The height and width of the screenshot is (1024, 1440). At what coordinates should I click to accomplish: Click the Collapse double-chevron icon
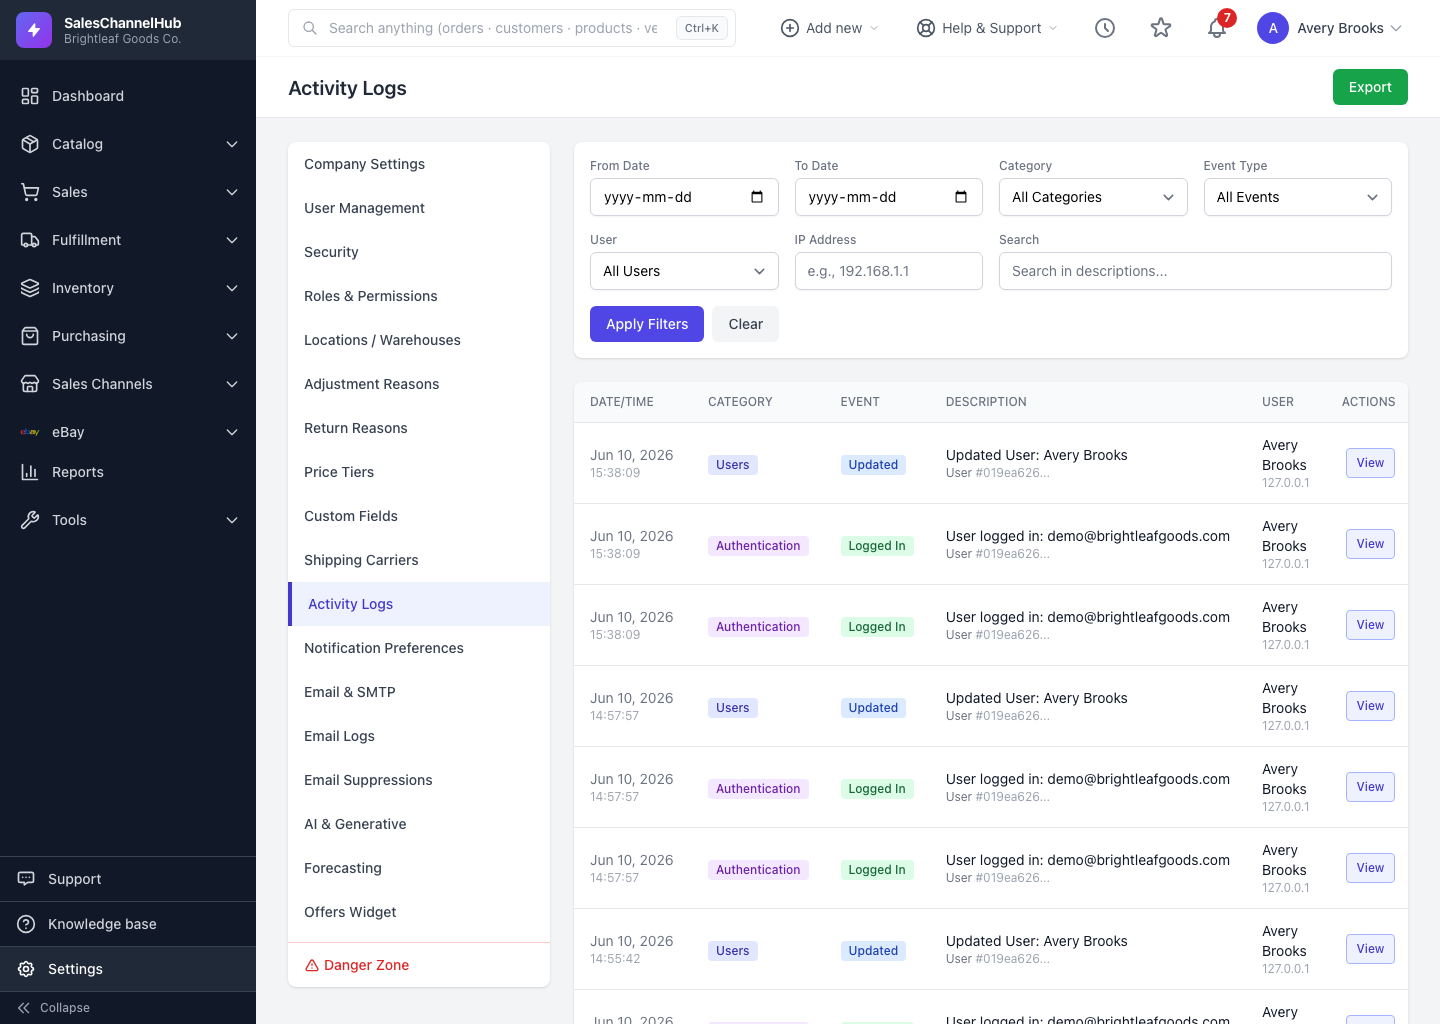point(24,1008)
